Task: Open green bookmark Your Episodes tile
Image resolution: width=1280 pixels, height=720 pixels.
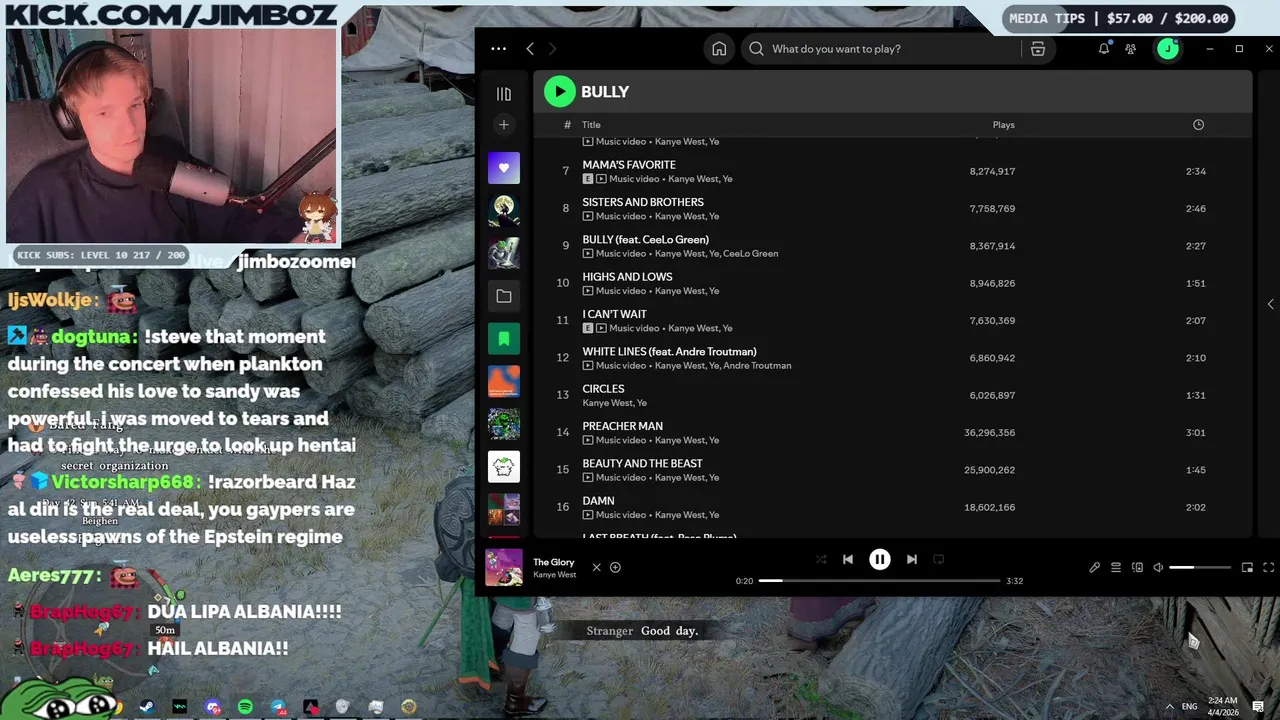Action: pos(504,339)
